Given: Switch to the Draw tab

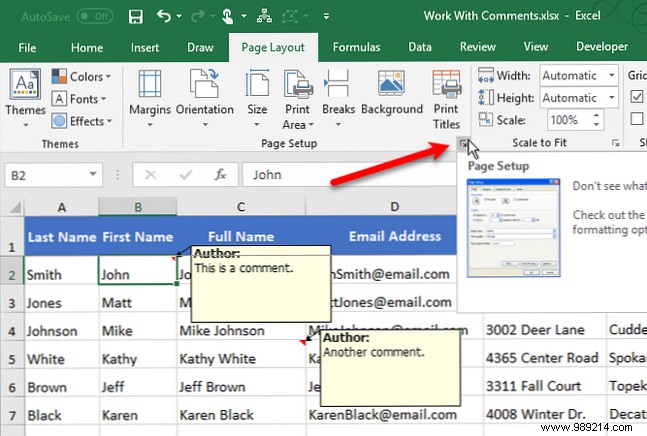Looking at the screenshot, I should pos(200,47).
